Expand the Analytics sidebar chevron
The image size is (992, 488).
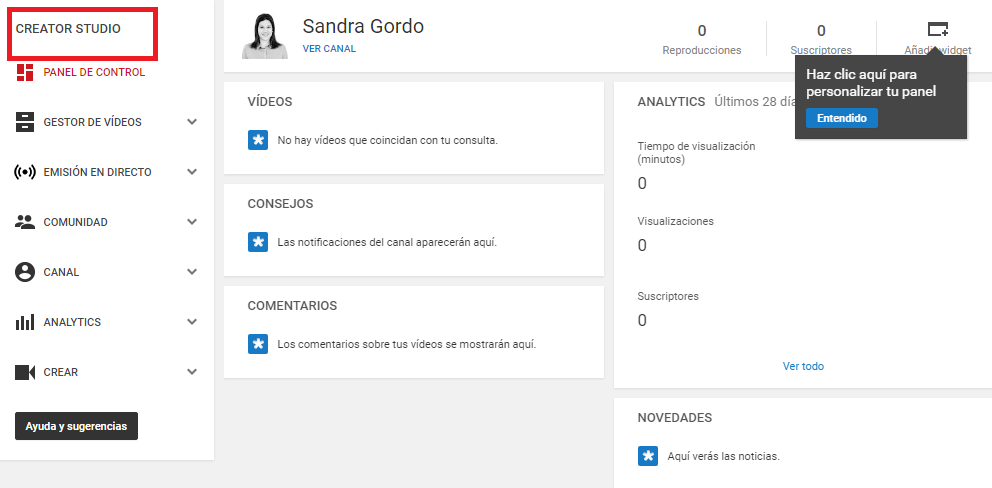192,322
